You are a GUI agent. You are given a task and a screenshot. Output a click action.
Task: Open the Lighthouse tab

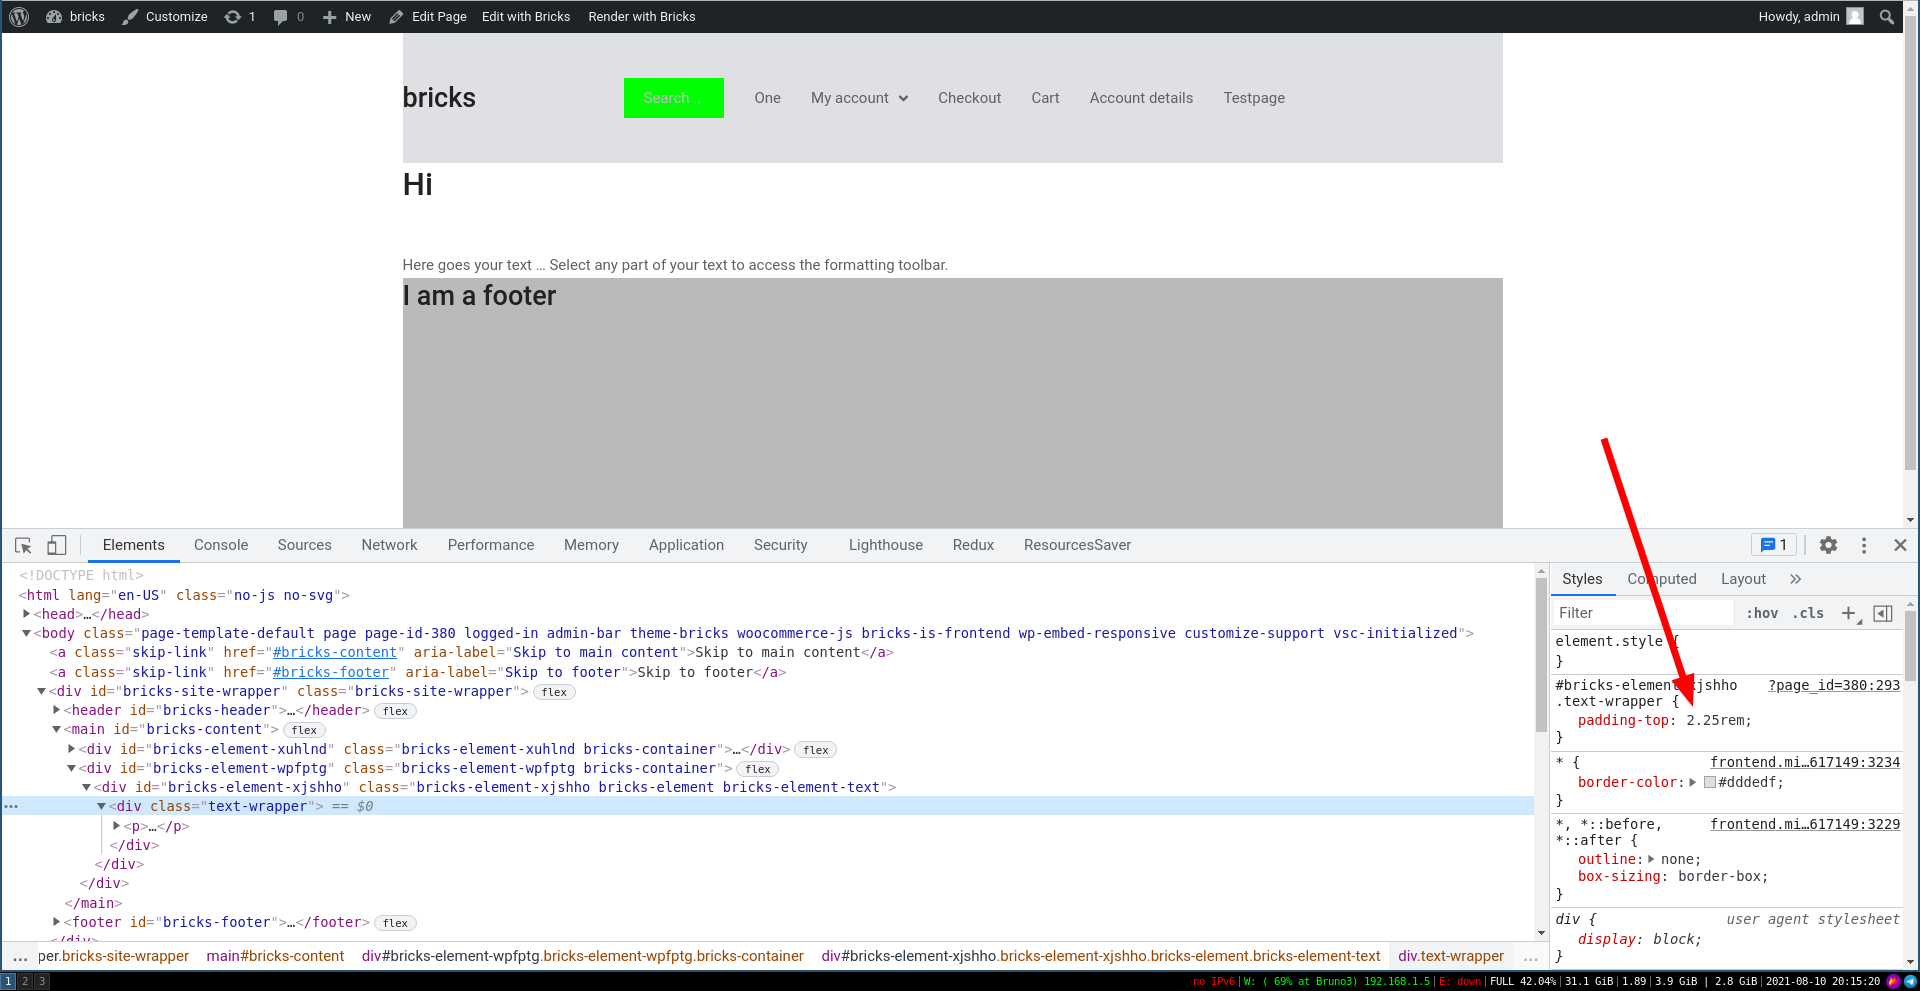(x=886, y=545)
